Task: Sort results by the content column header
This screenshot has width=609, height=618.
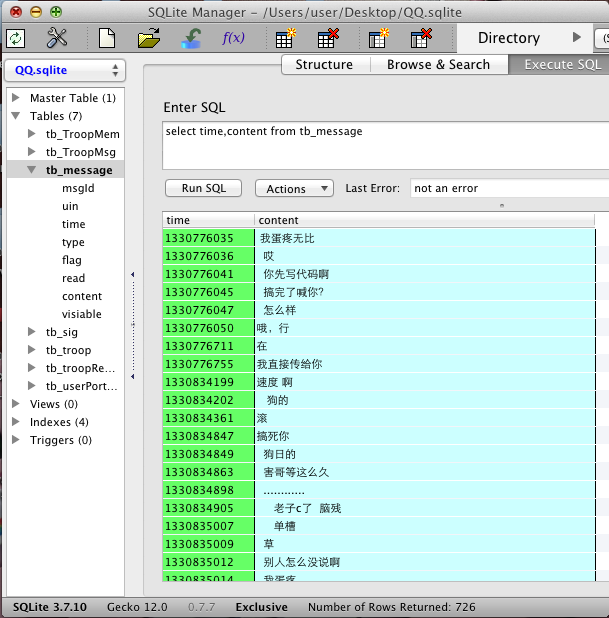Action: [x=425, y=220]
